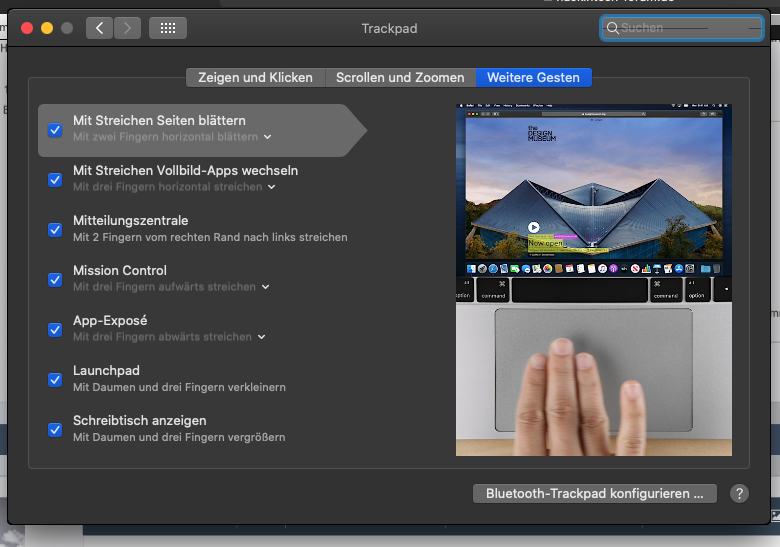Open help with the question mark button

pos(739,494)
